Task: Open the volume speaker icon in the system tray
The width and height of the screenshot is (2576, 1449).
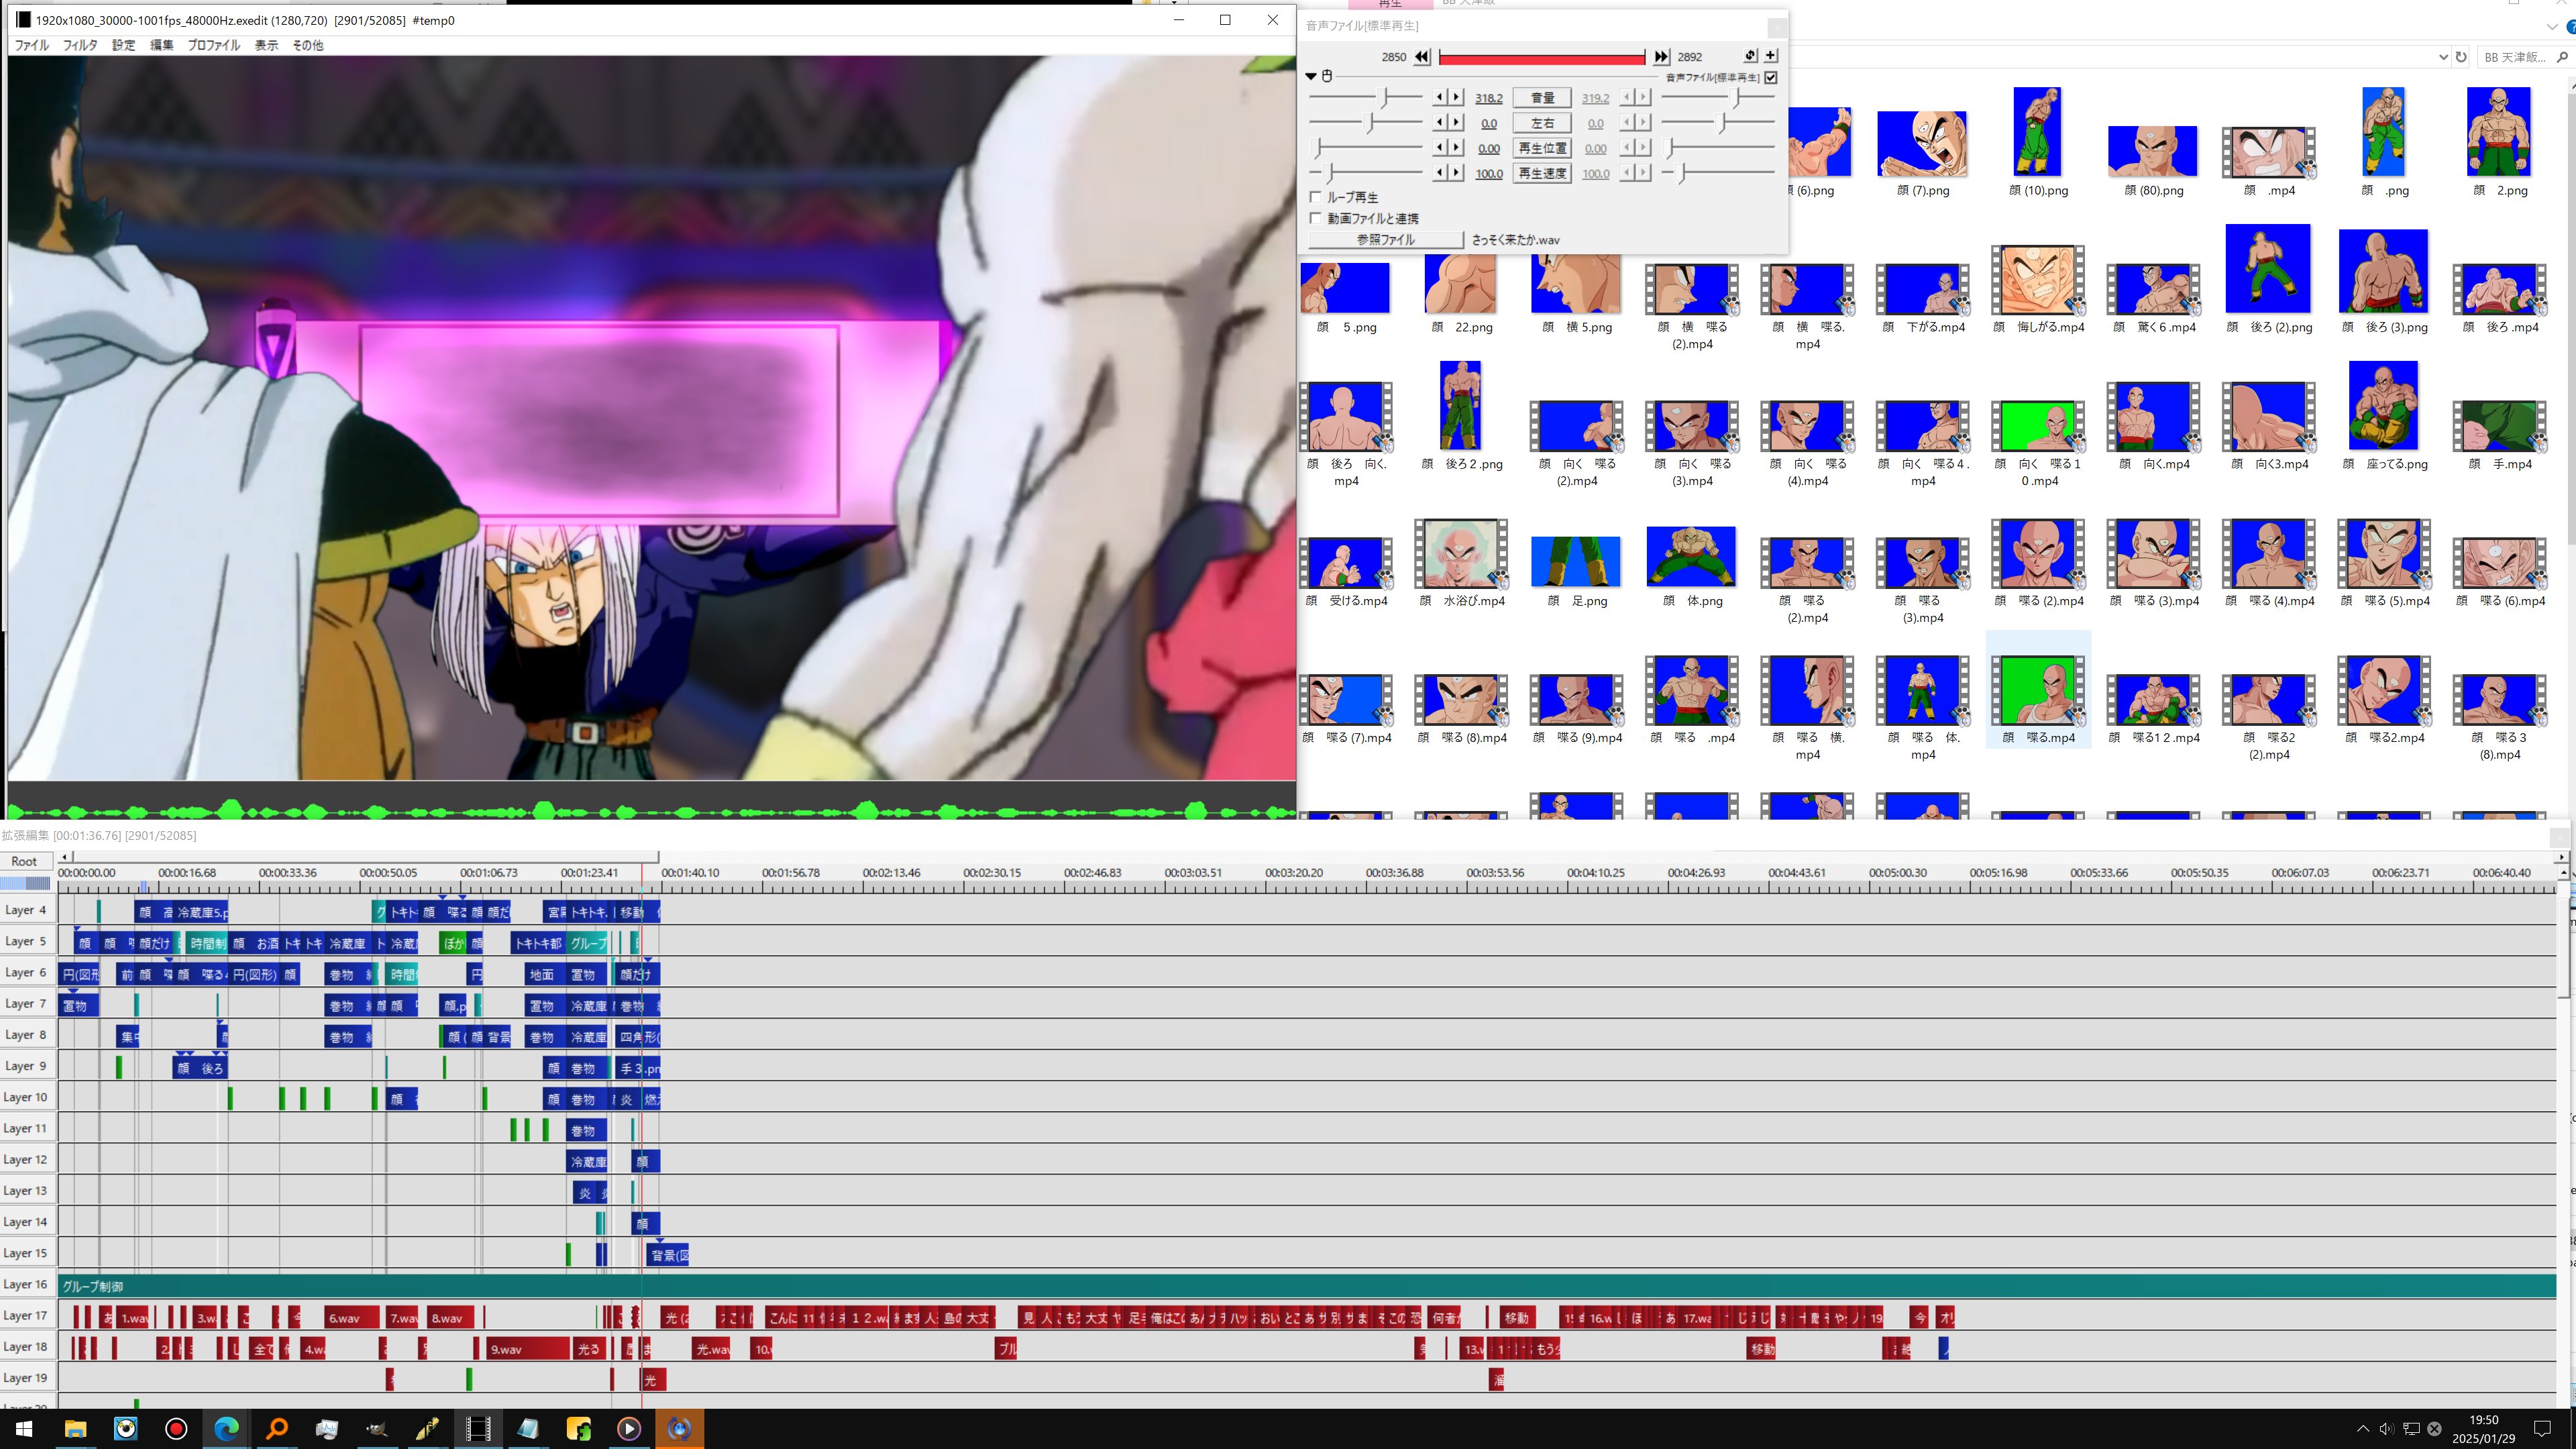Action: coord(2386,1428)
